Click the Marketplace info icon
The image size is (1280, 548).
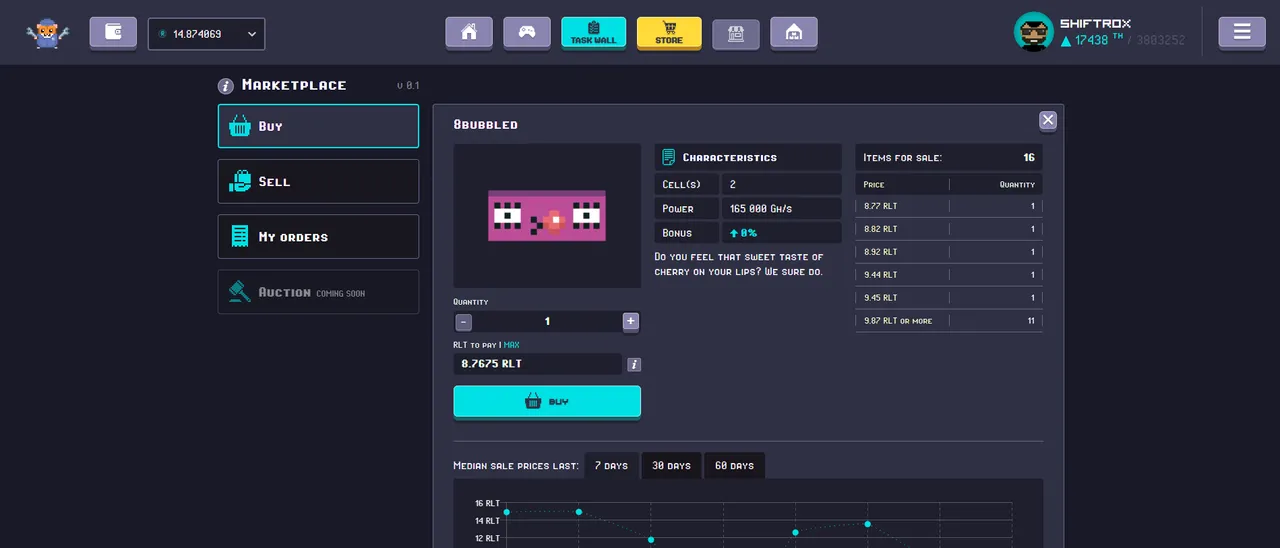(226, 86)
